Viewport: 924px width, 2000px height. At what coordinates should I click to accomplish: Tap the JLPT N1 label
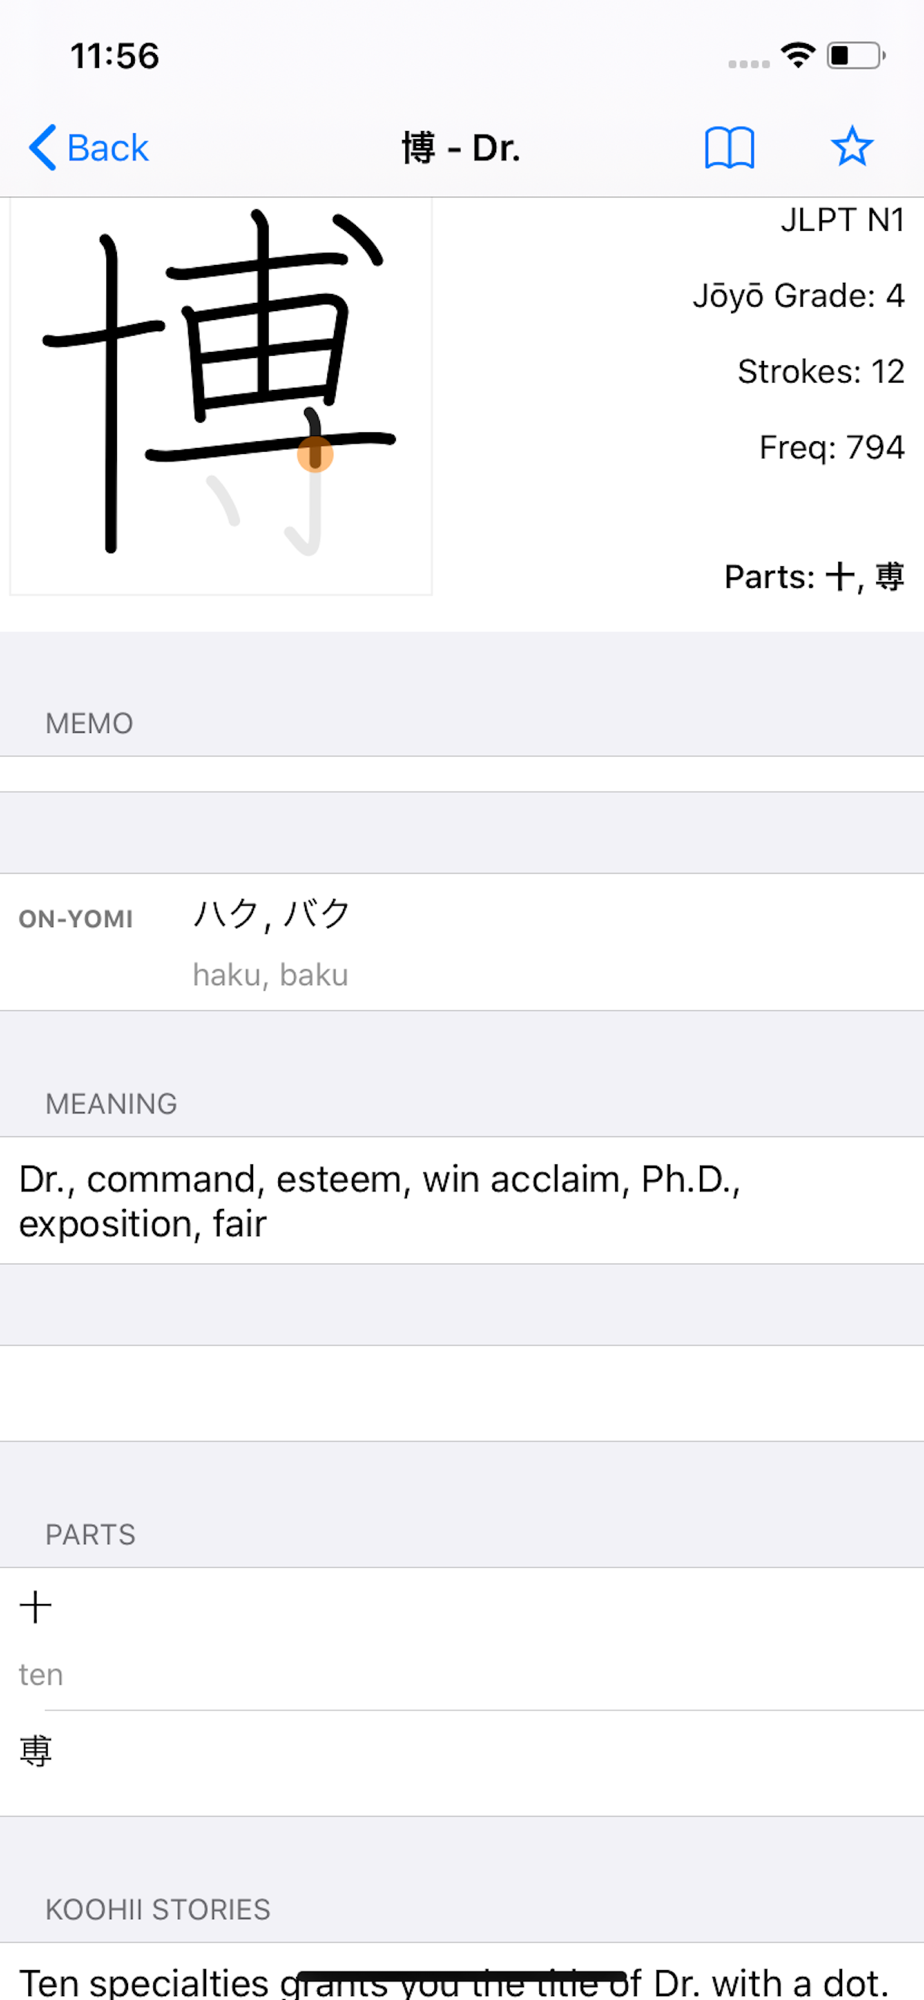click(x=842, y=220)
